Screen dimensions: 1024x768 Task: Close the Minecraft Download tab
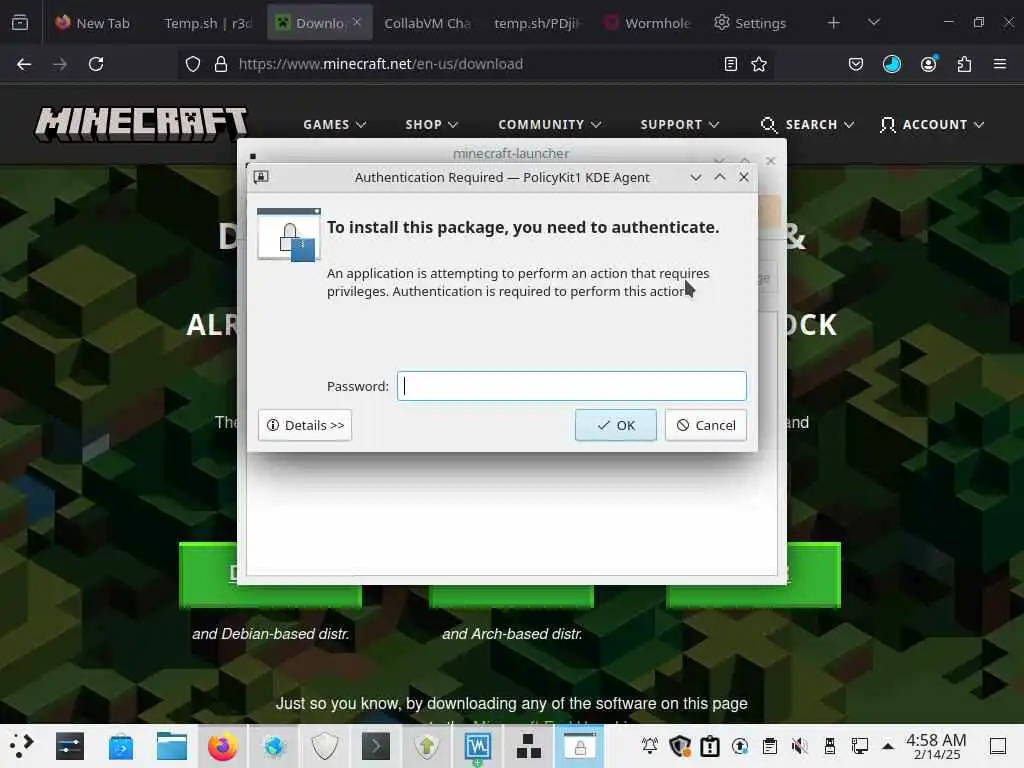357,22
